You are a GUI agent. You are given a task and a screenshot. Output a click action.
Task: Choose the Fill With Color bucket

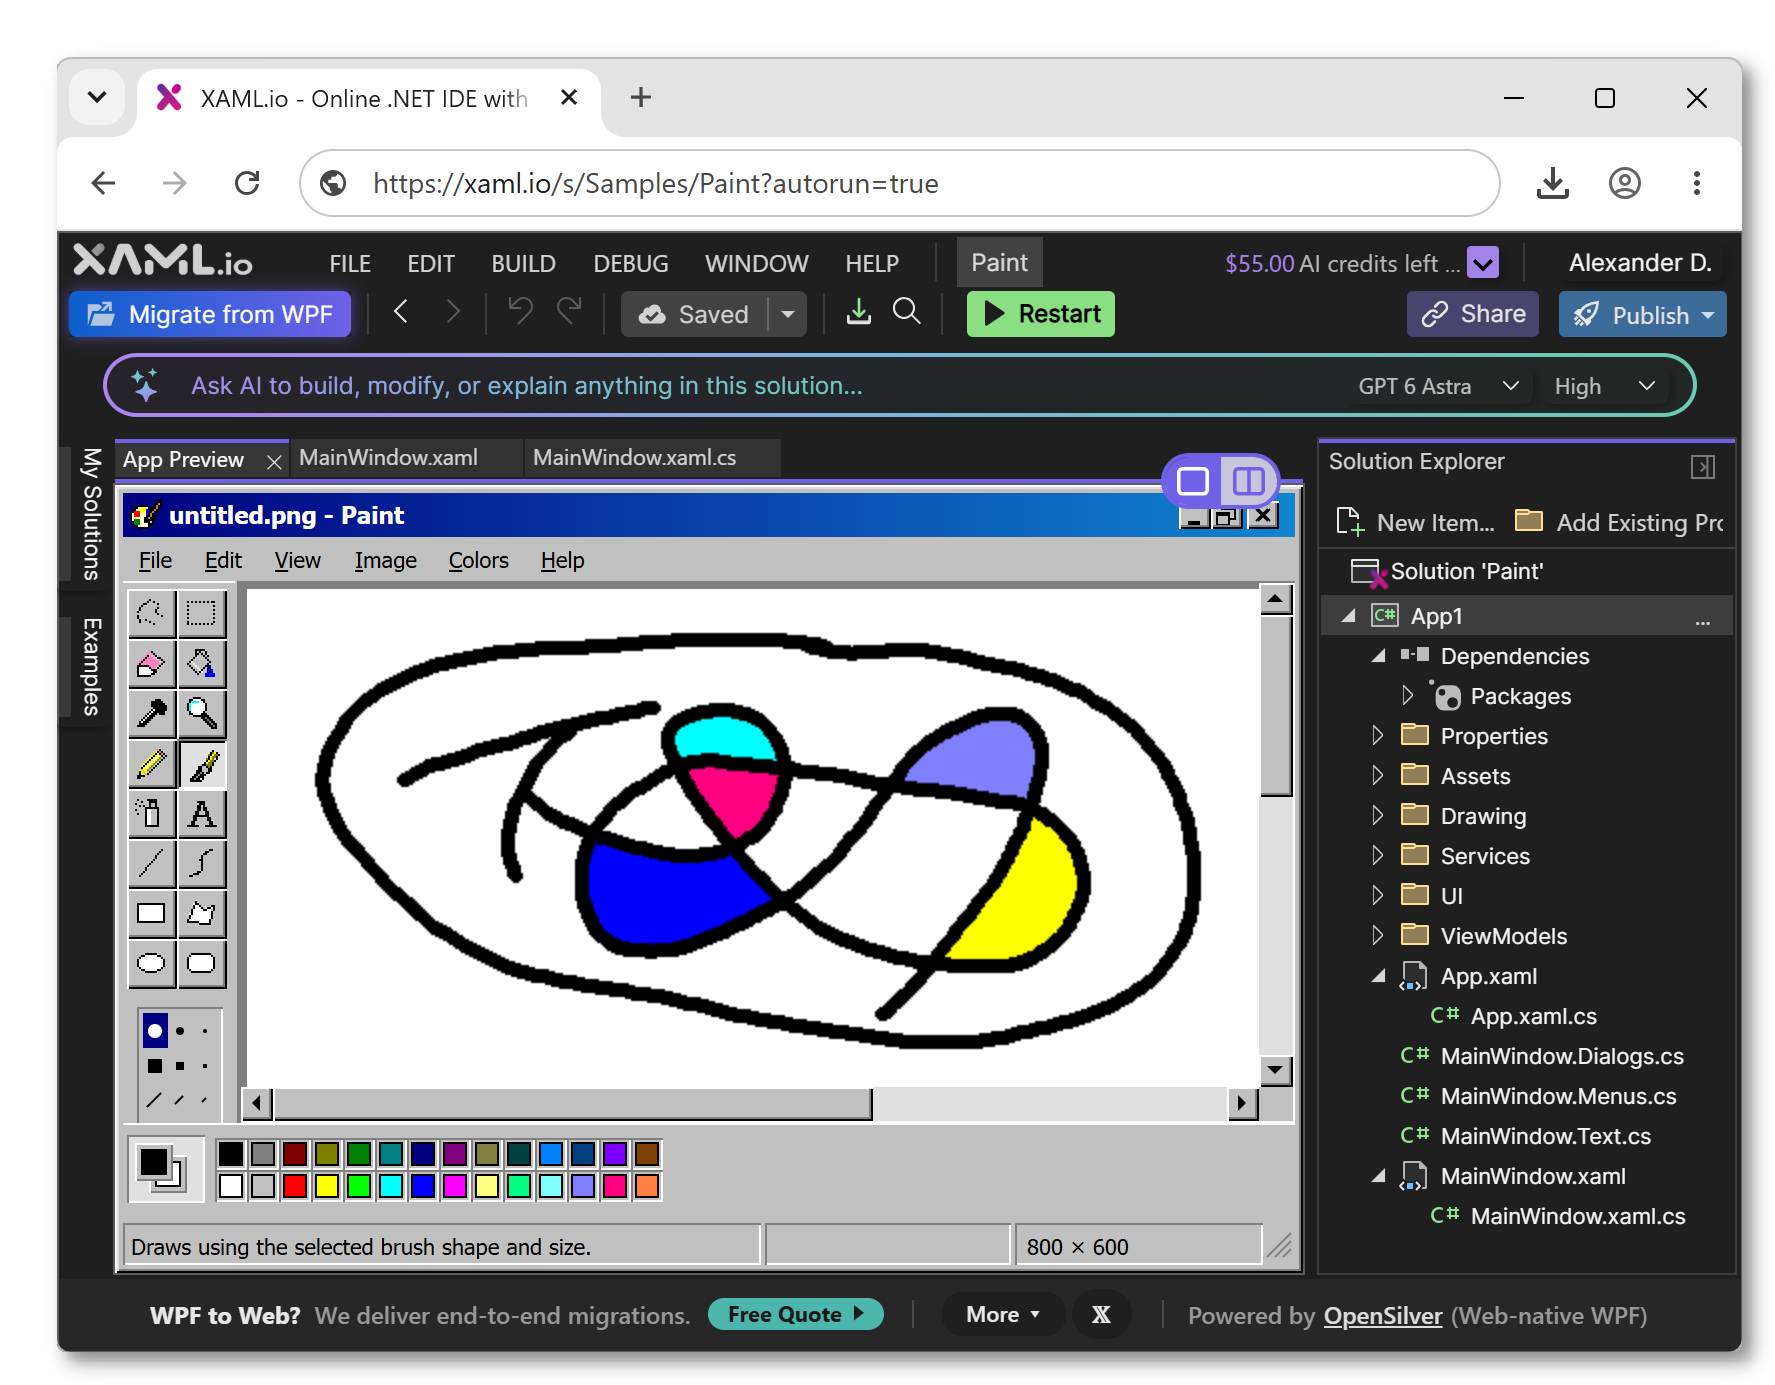tap(201, 663)
